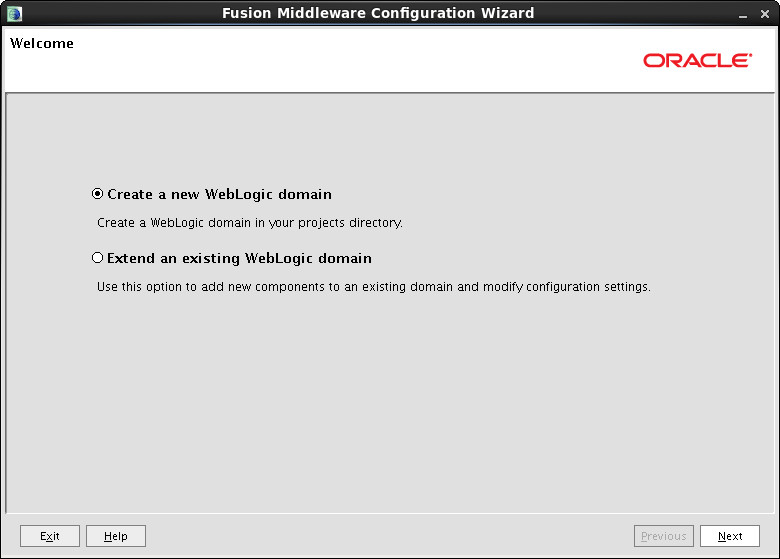The image size is (780, 559).
Task: Click the 'Create a new WebLogic domain' label text
Action: click(219, 194)
